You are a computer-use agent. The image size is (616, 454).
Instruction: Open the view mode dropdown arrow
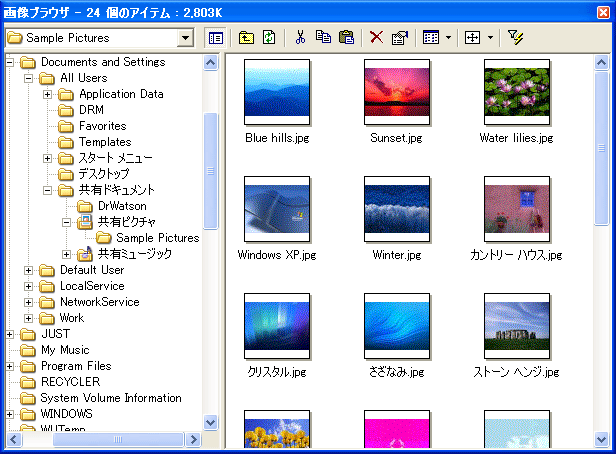tap(448, 38)
